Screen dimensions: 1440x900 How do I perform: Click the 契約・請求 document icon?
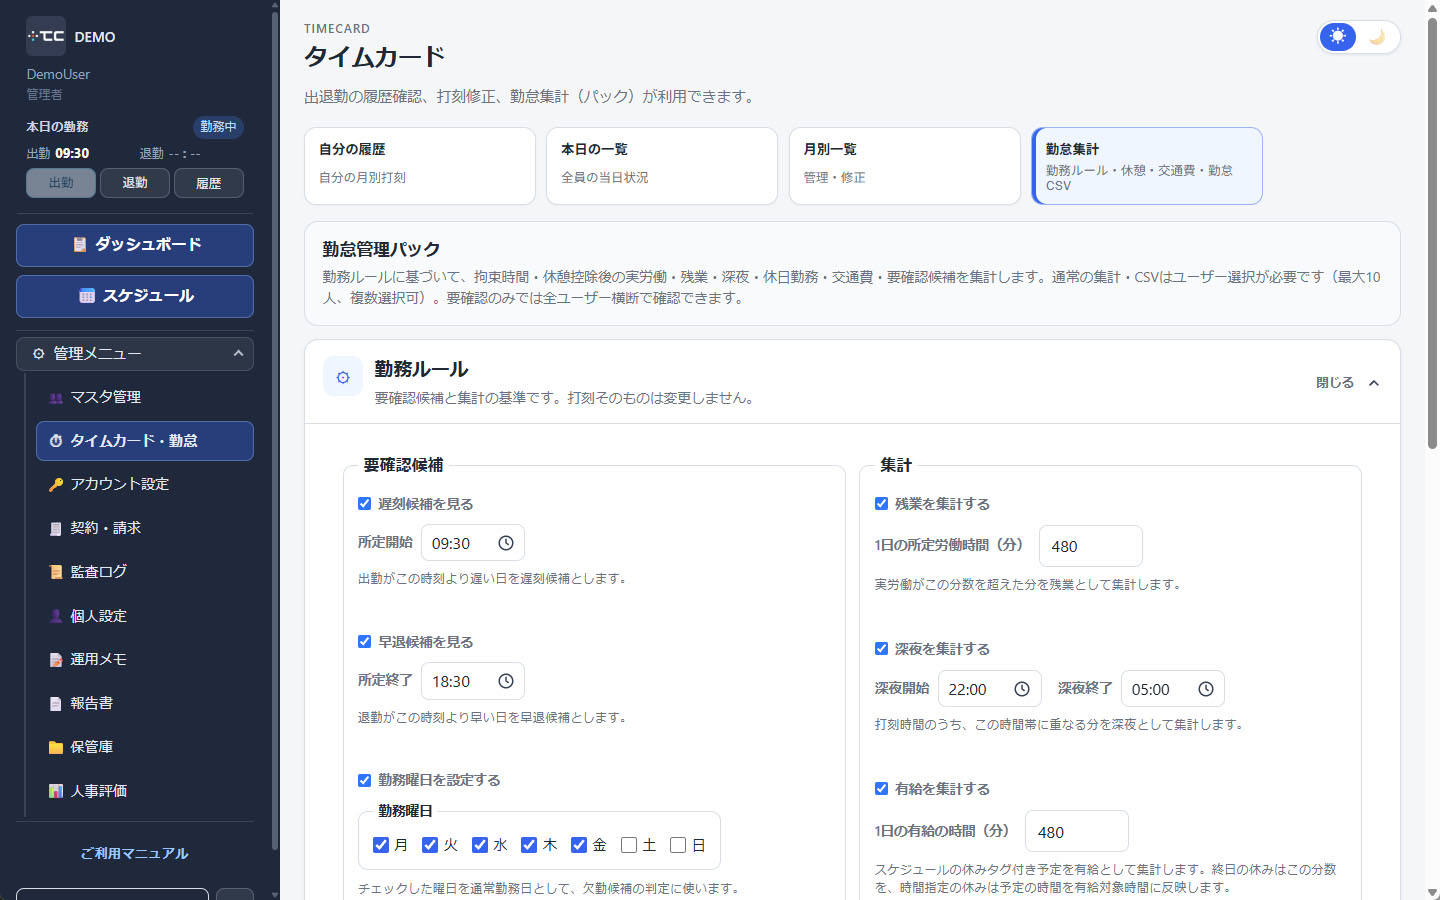(56, 529)
